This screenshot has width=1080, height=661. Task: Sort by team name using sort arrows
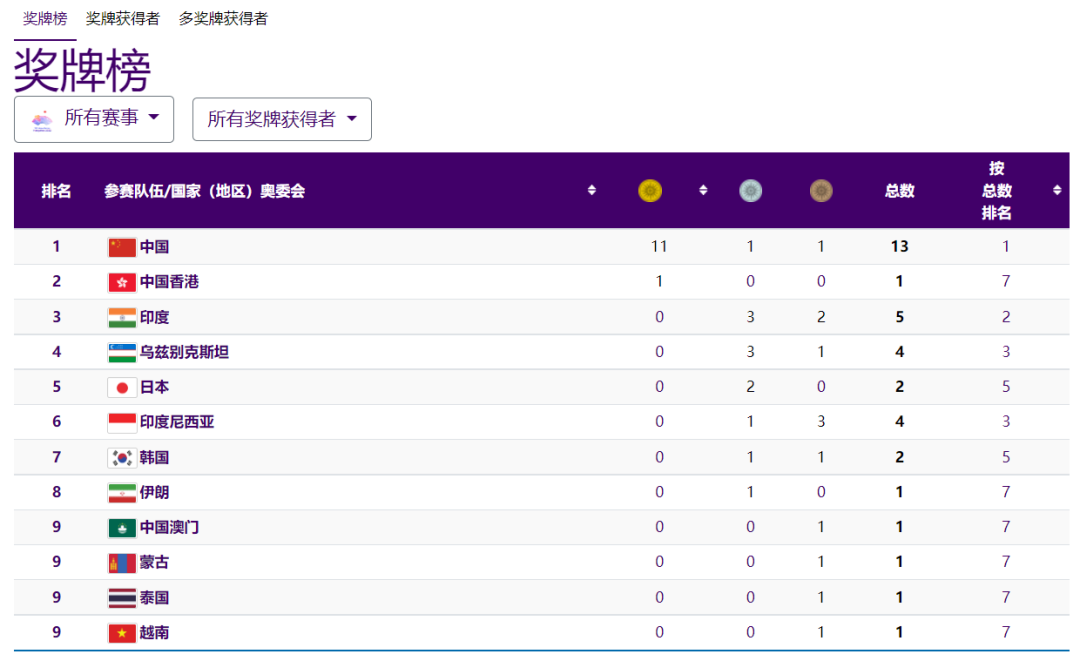tap(592, 190)
